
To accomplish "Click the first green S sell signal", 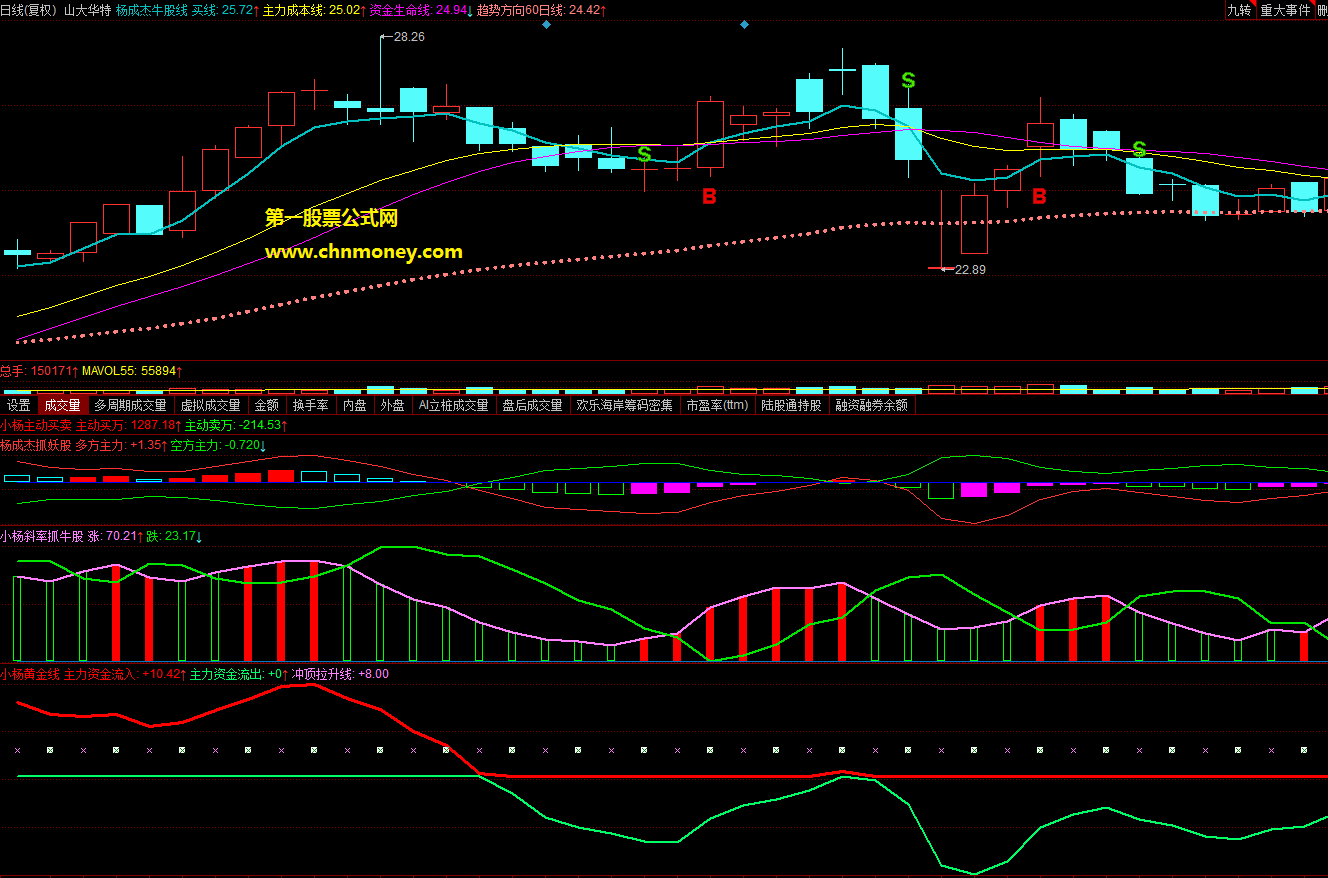I will click(x=645, y=154).
